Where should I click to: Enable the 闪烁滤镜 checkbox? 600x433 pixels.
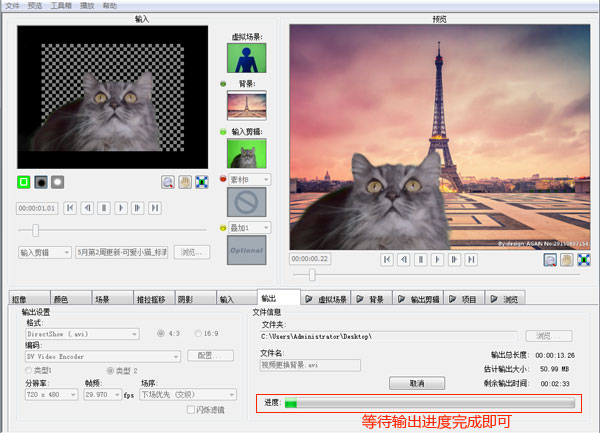(x=191, y=410)
